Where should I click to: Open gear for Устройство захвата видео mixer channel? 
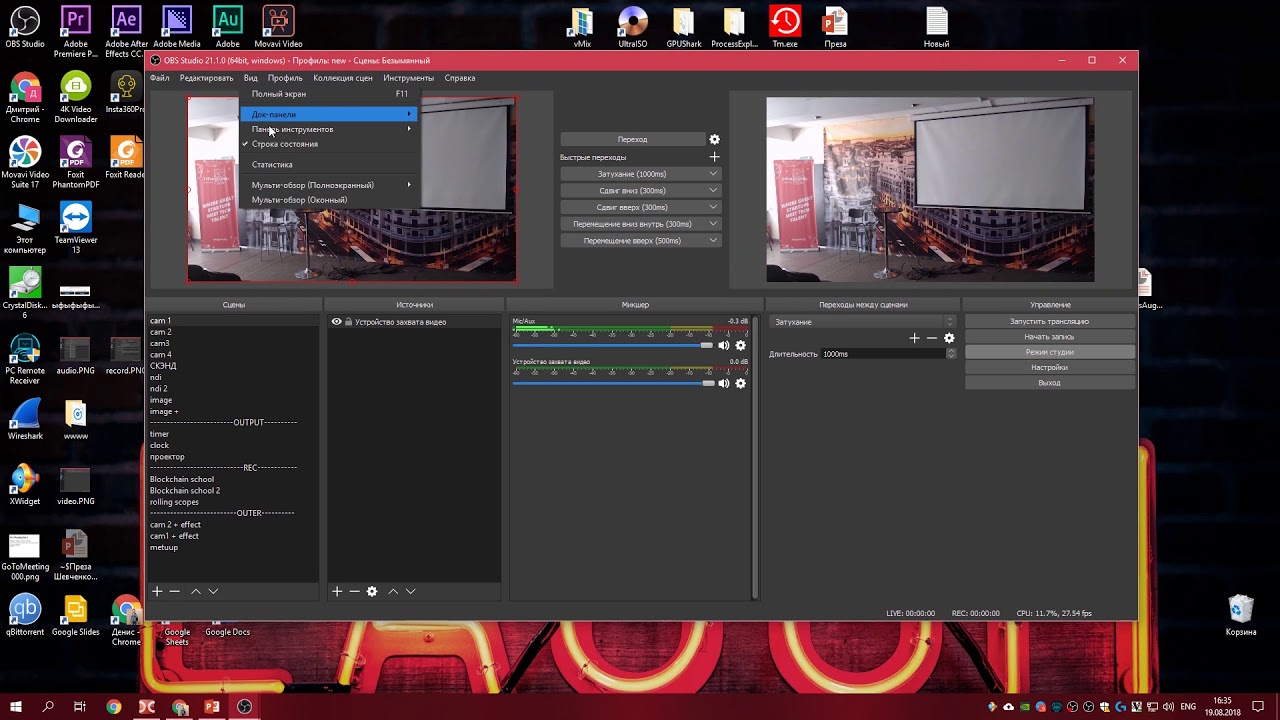click(741, 383)
